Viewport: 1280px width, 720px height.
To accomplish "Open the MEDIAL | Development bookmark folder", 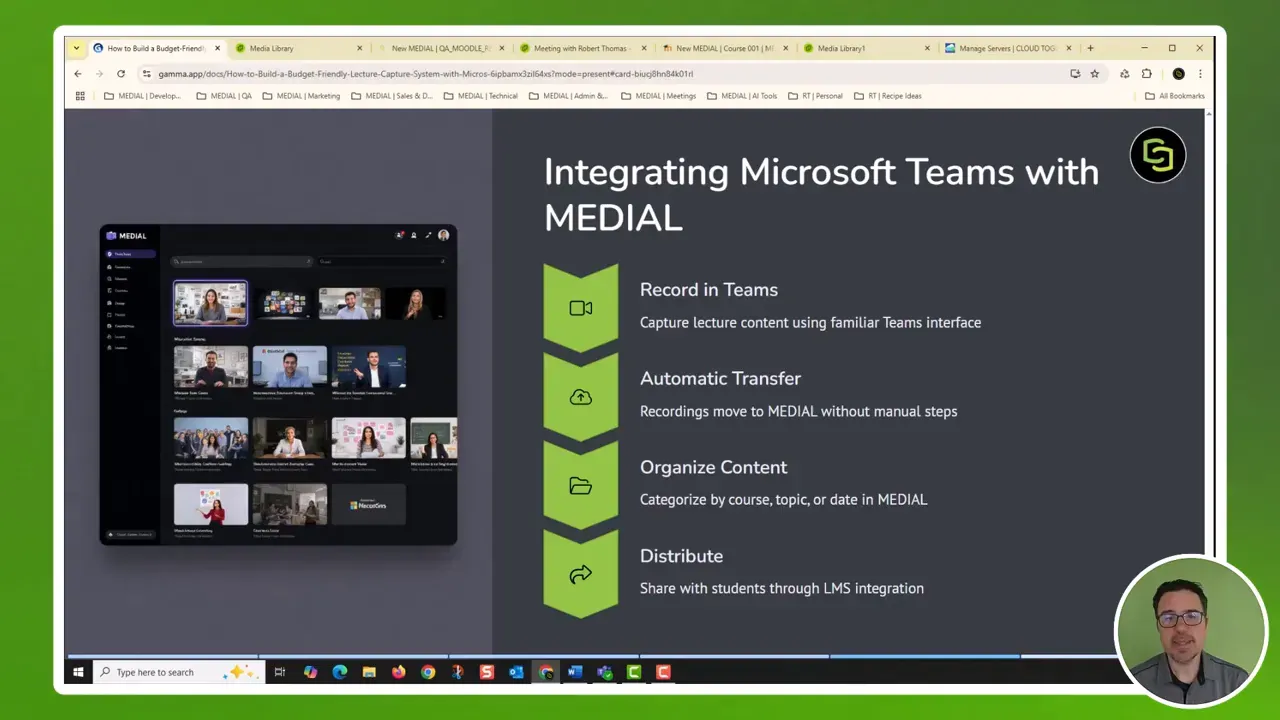I will coord(143,96).
